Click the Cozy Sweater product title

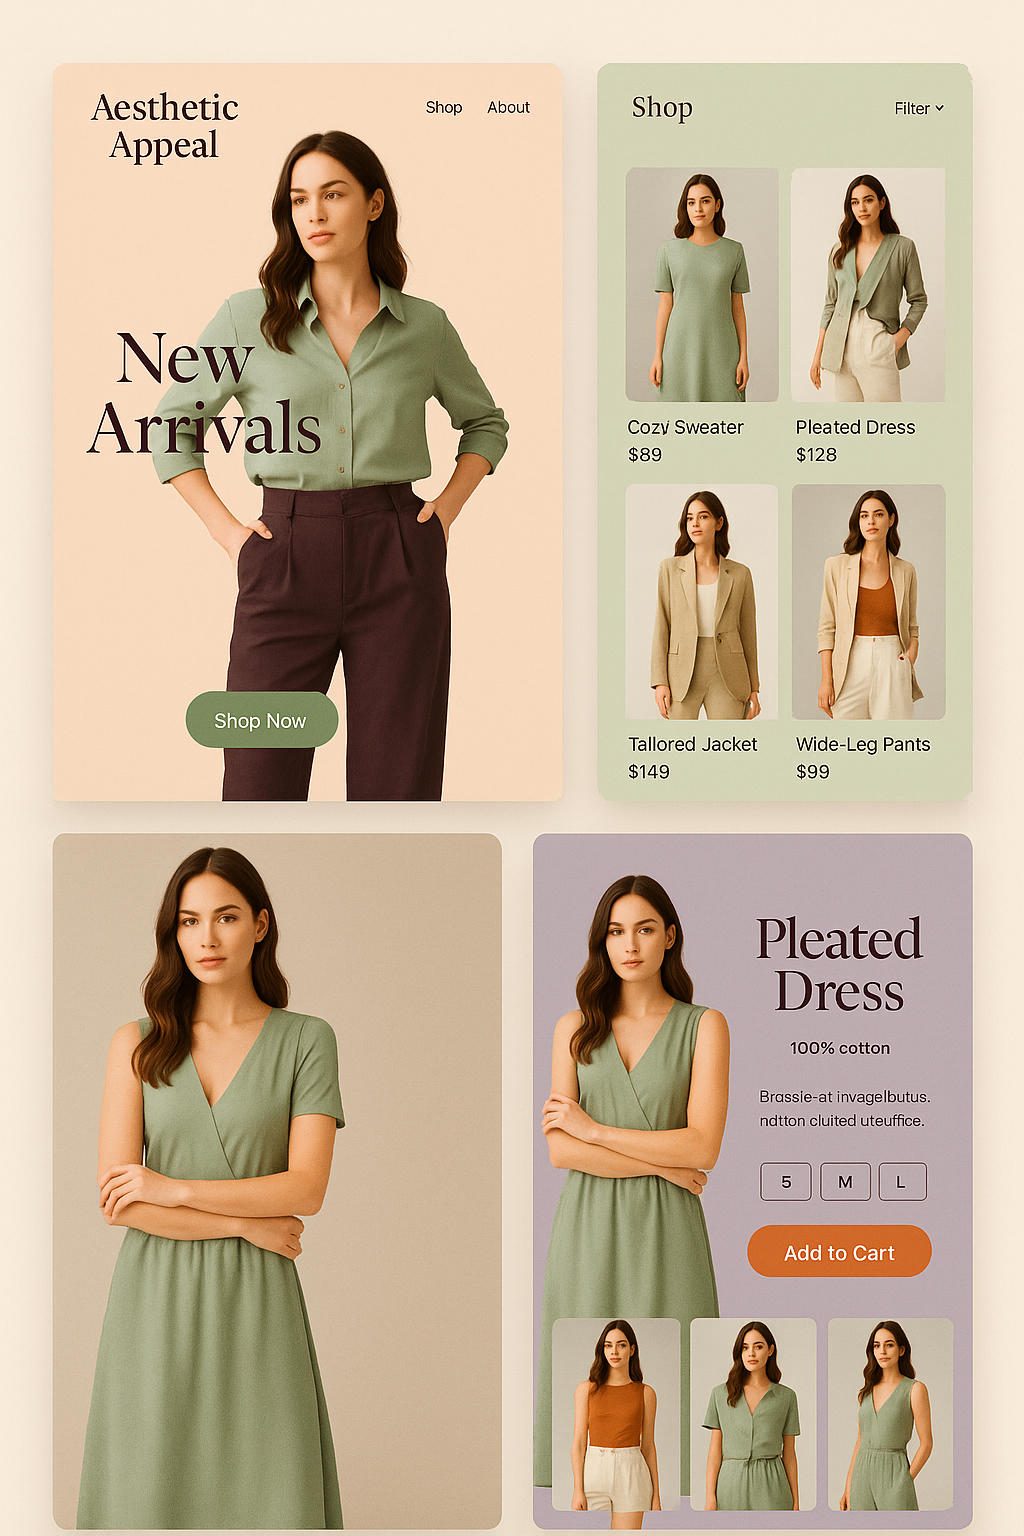click(x=685, y=427)
